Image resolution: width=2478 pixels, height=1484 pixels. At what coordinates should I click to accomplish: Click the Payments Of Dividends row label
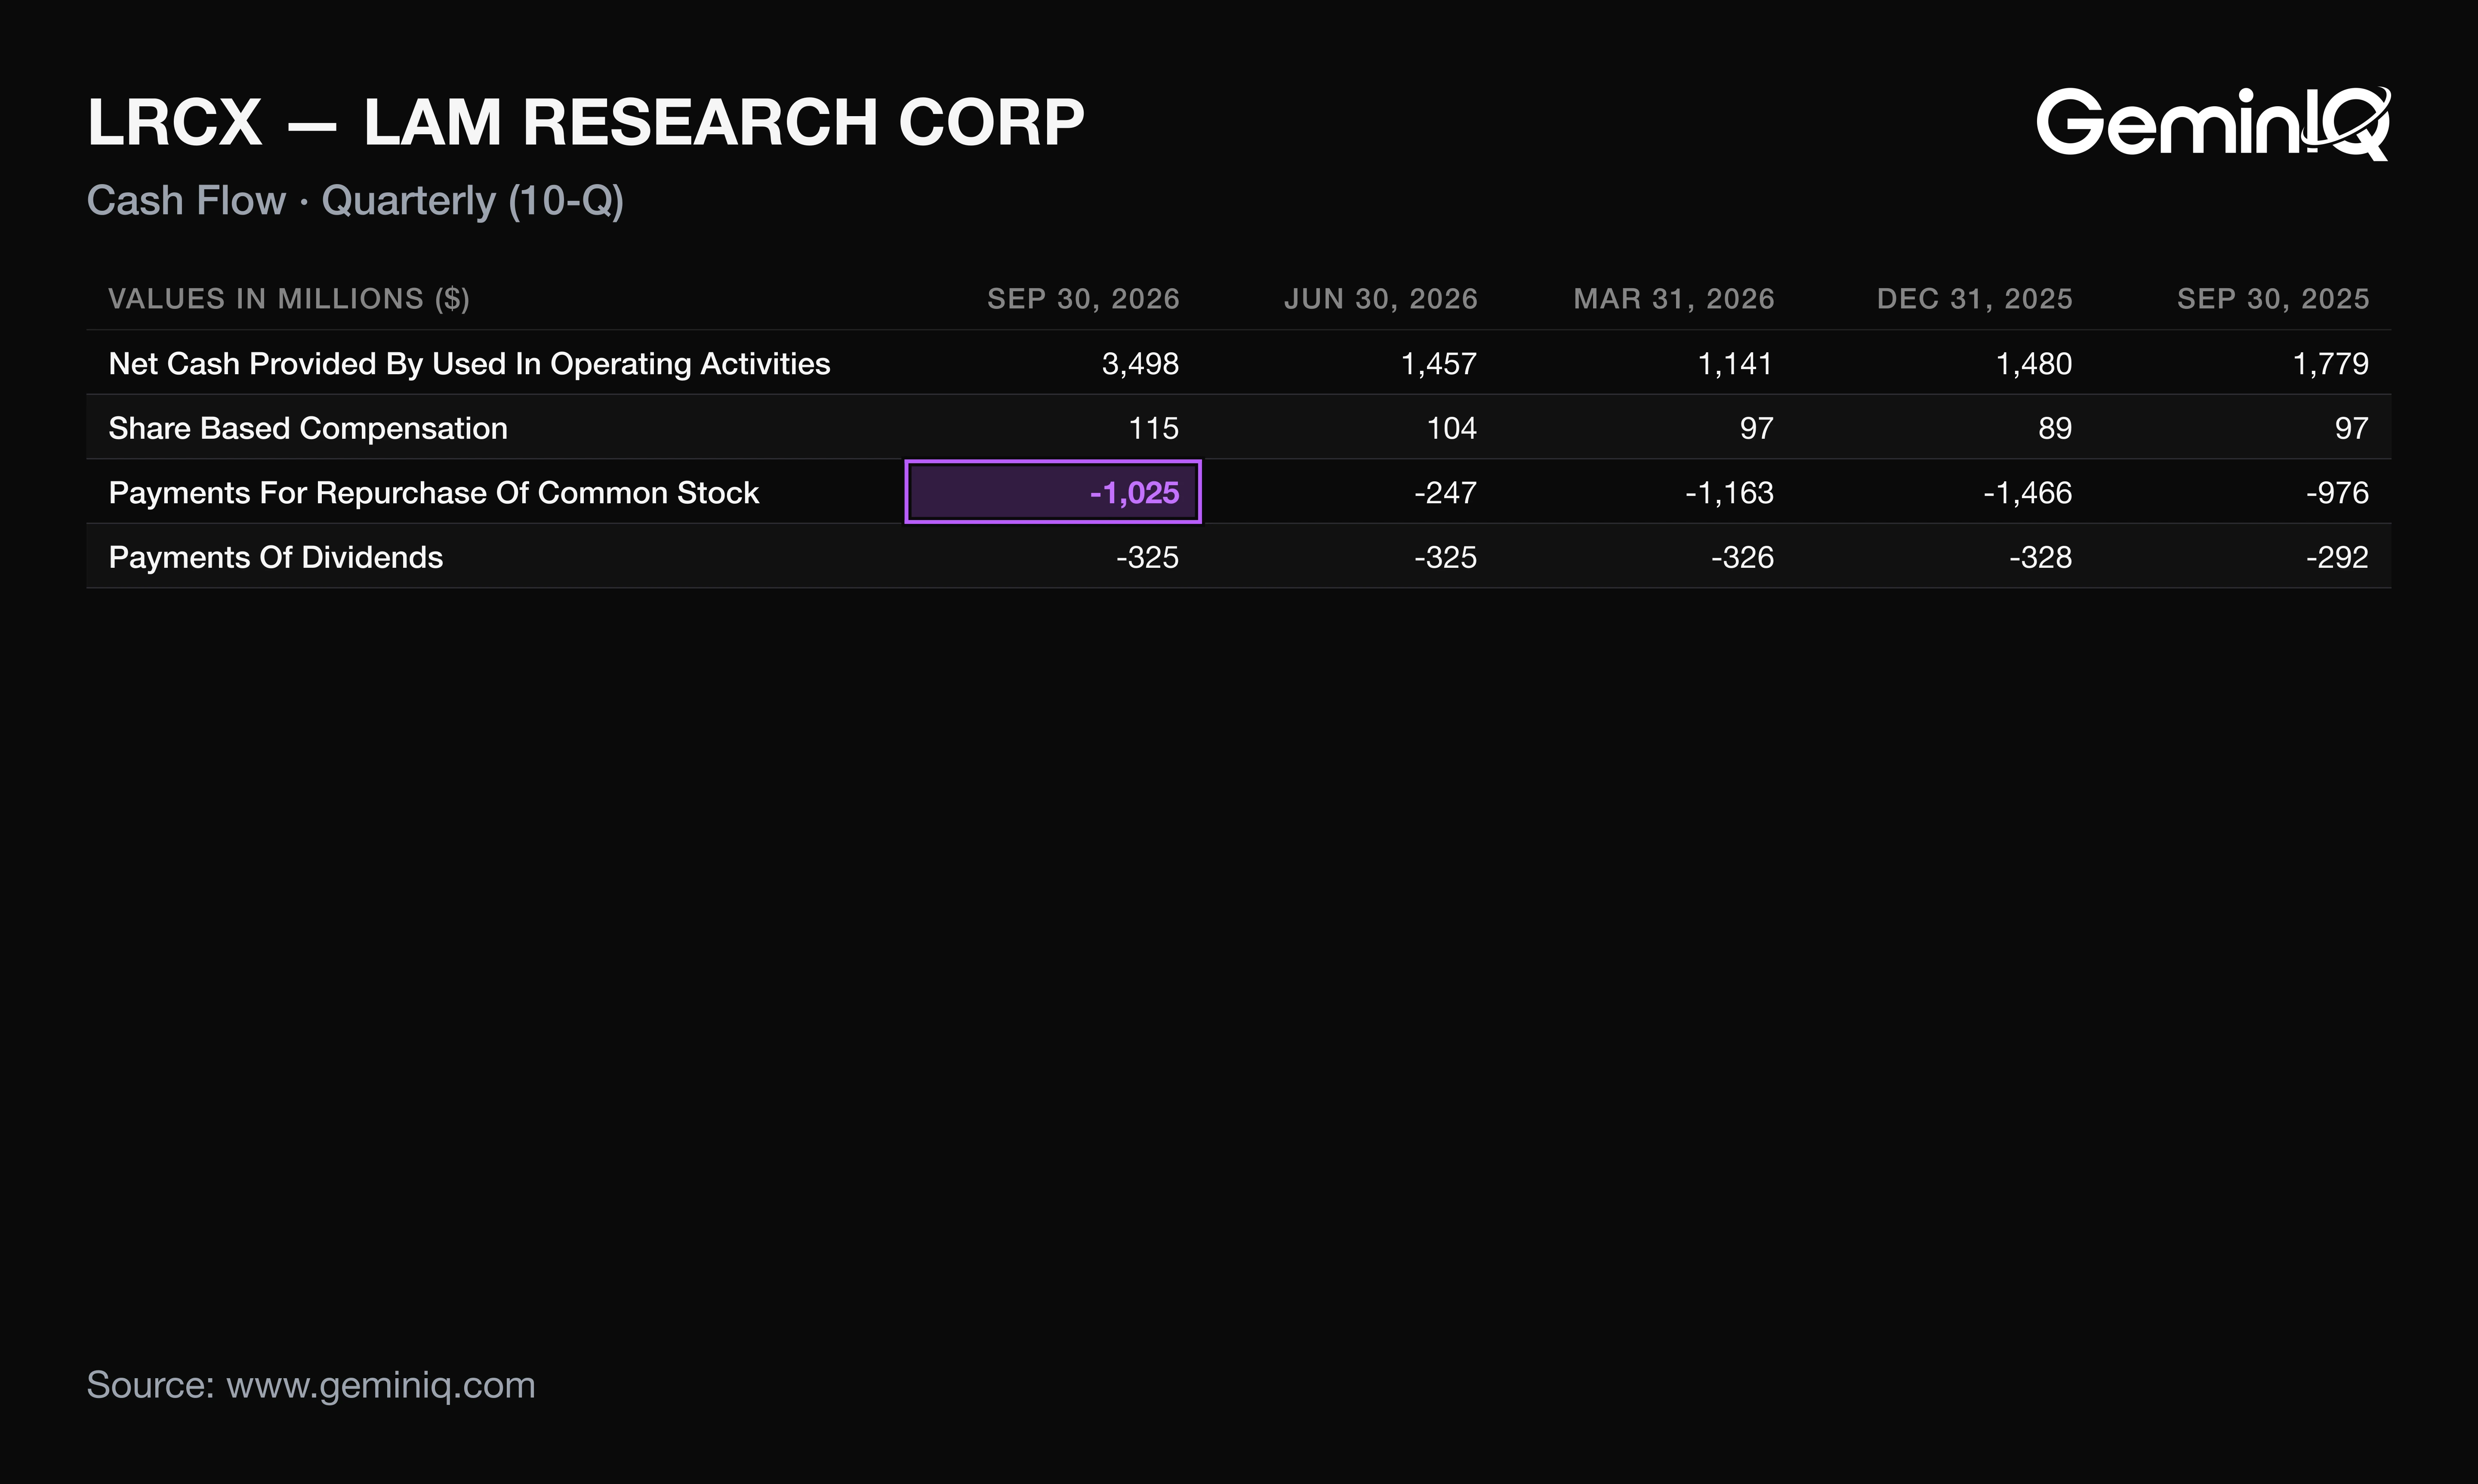click(x=276, y=557)
